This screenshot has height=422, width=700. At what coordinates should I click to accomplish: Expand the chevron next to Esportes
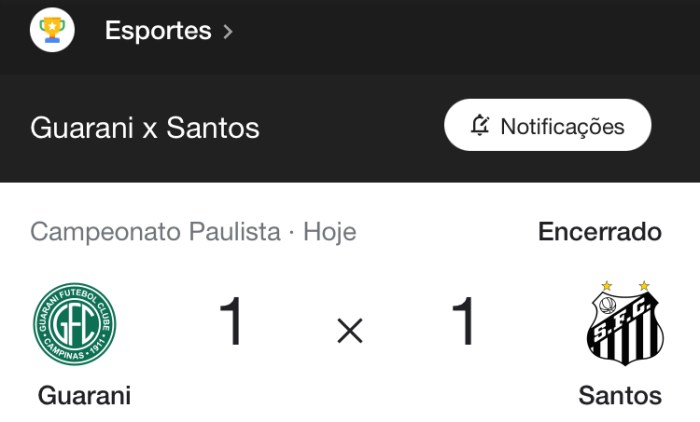point(228,32)
